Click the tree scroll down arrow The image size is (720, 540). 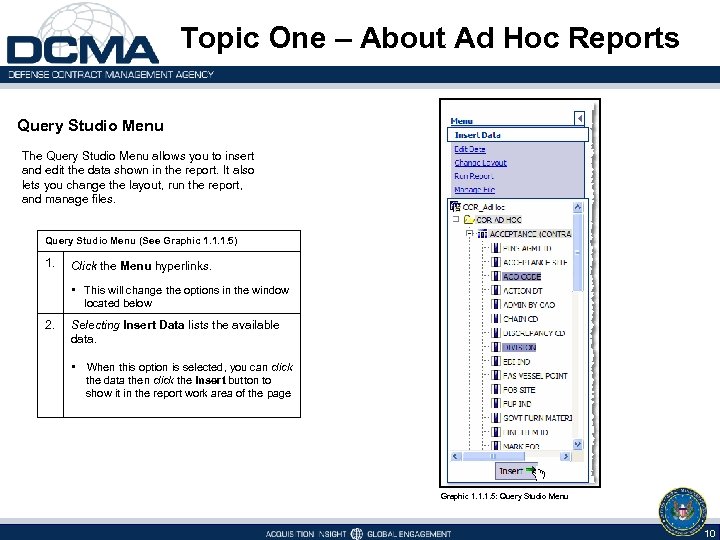click(x=578, y=444)
